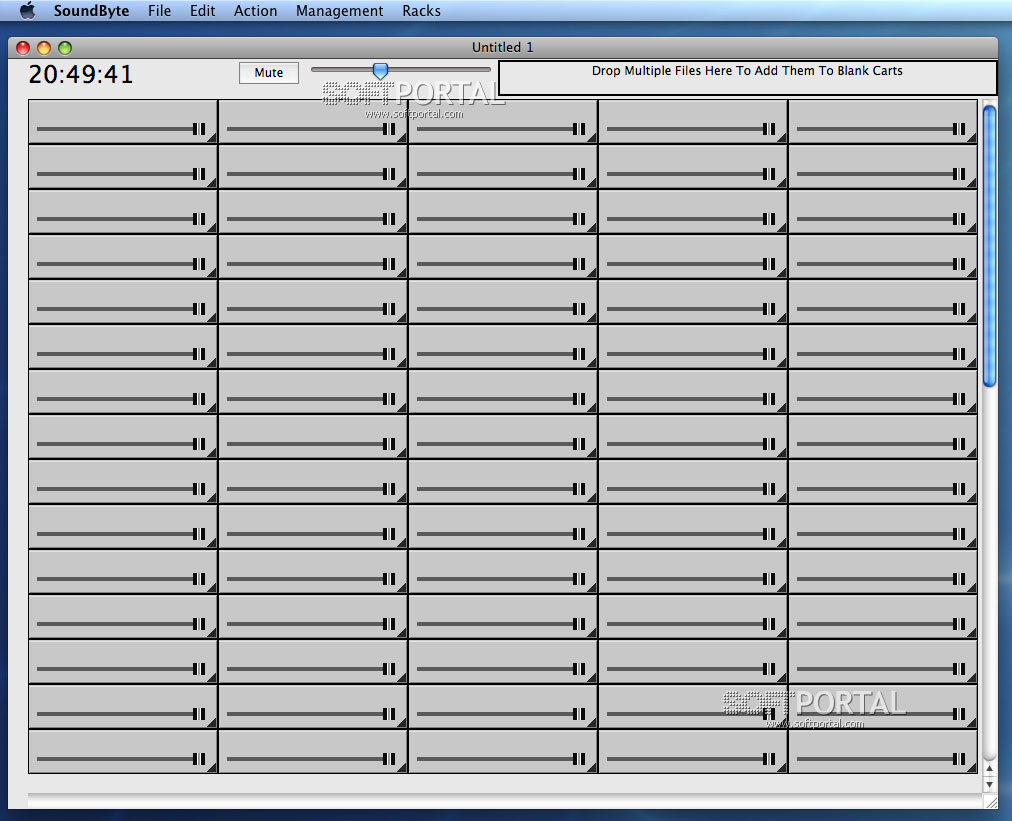The image size is (1012, 821).
Task: Open corner triangle of tenth row, second column cart
Action: [x=401, y=543]
